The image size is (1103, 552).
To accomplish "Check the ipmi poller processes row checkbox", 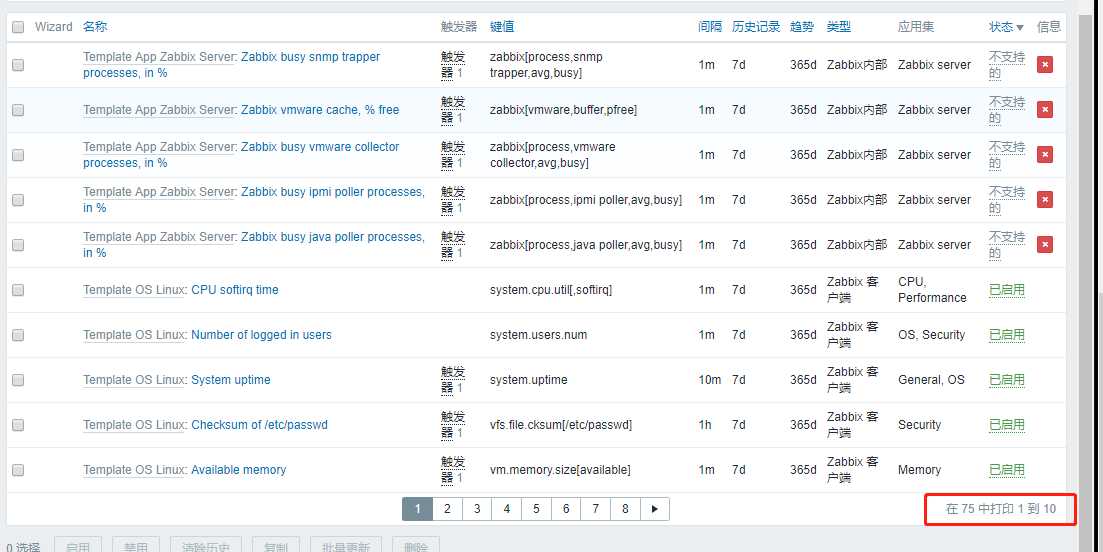I will point(18,200).
